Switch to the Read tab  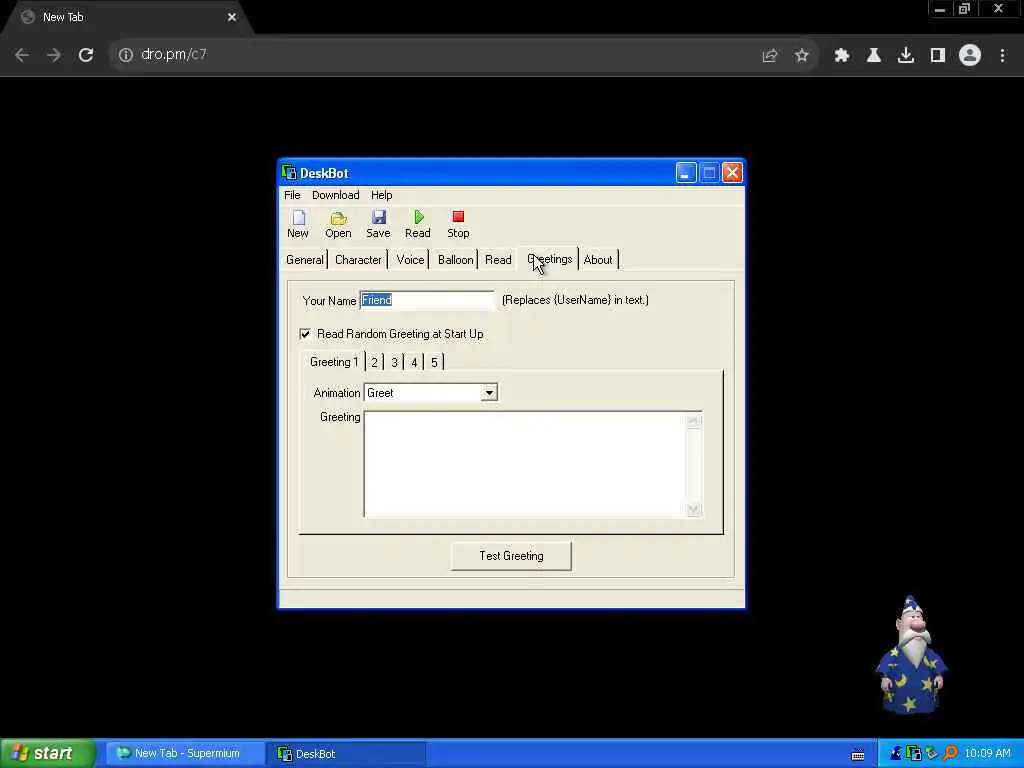pos(498,260)
